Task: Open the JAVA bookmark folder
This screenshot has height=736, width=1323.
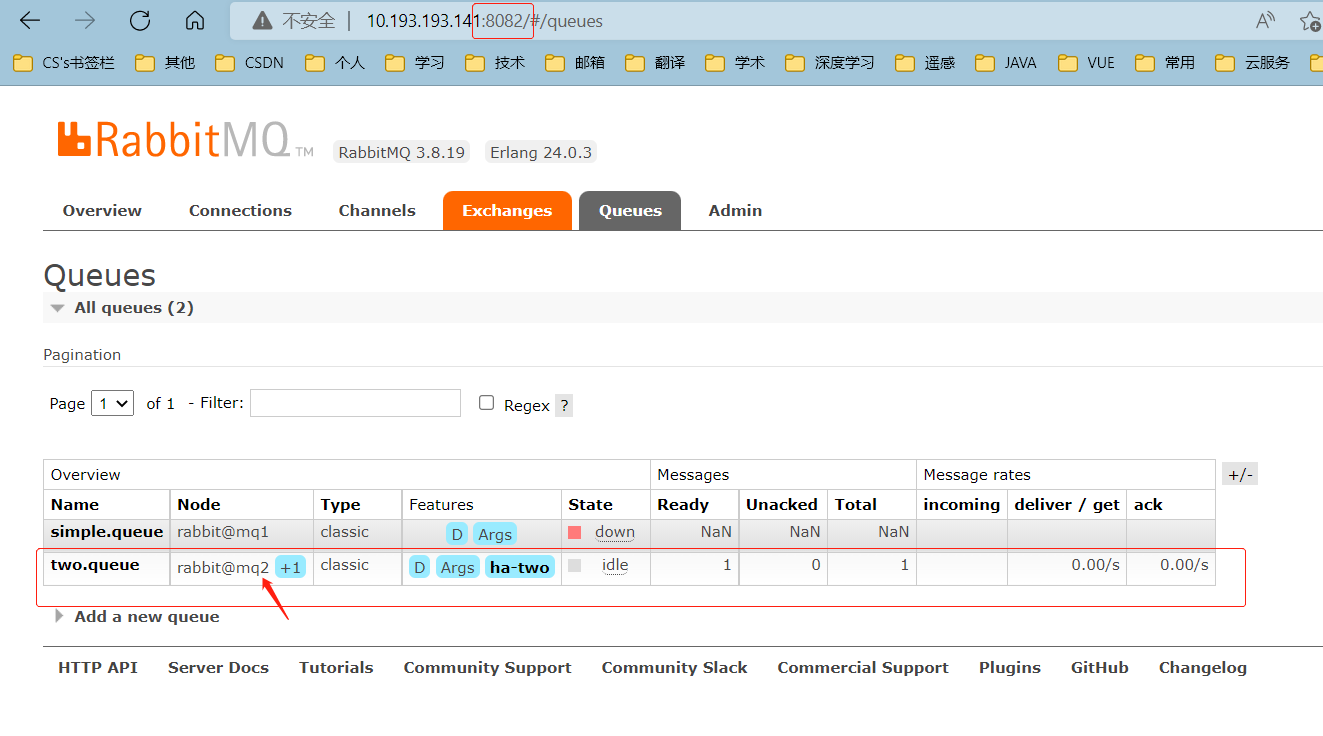Action: (x=1006, y=62)
